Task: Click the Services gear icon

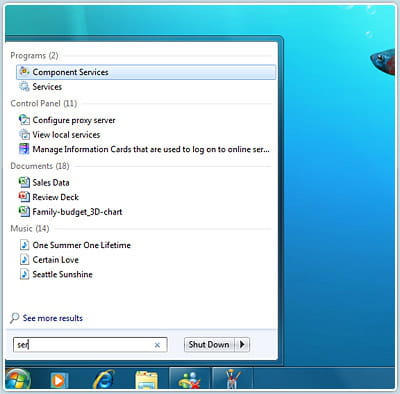Action: [x=24, y=87]
